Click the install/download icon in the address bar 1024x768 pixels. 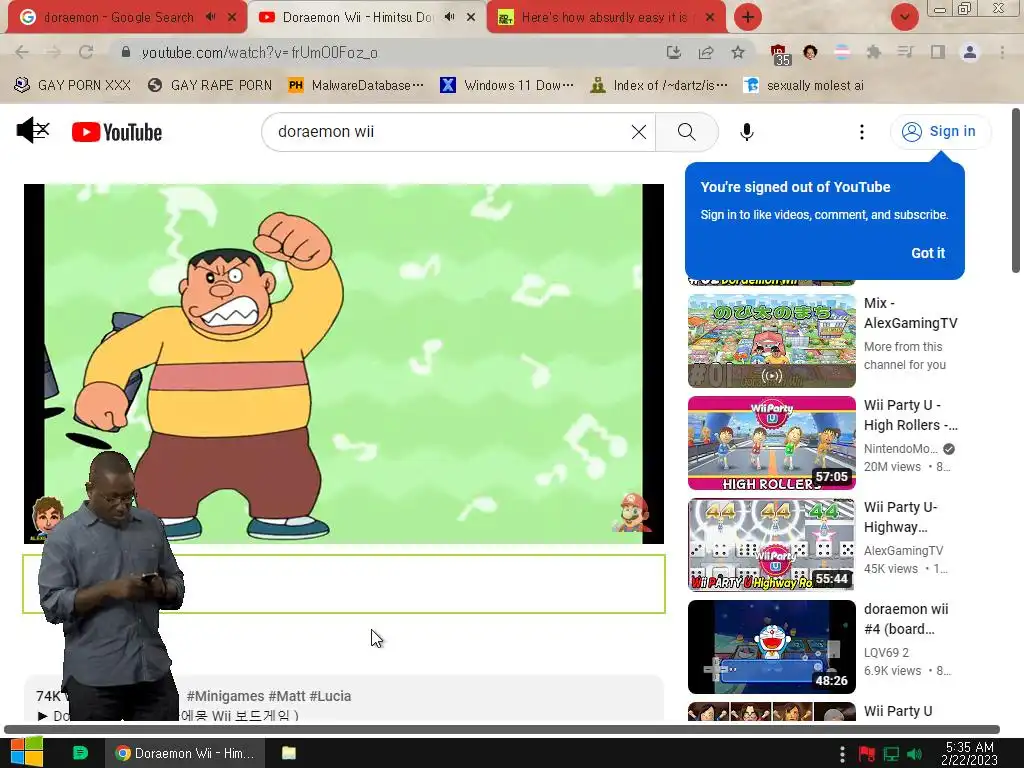coord(674,52)
